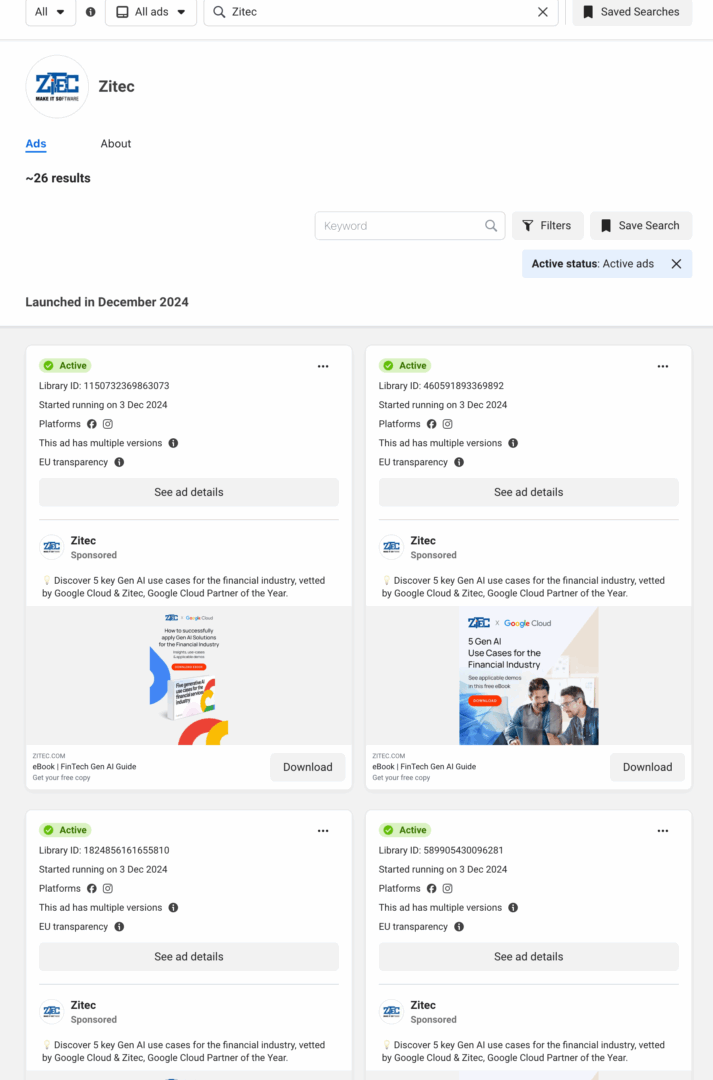Click the info icon next to the All dropdown
This screenshot has width=713, height=1080.
click(x=89, y=13)
